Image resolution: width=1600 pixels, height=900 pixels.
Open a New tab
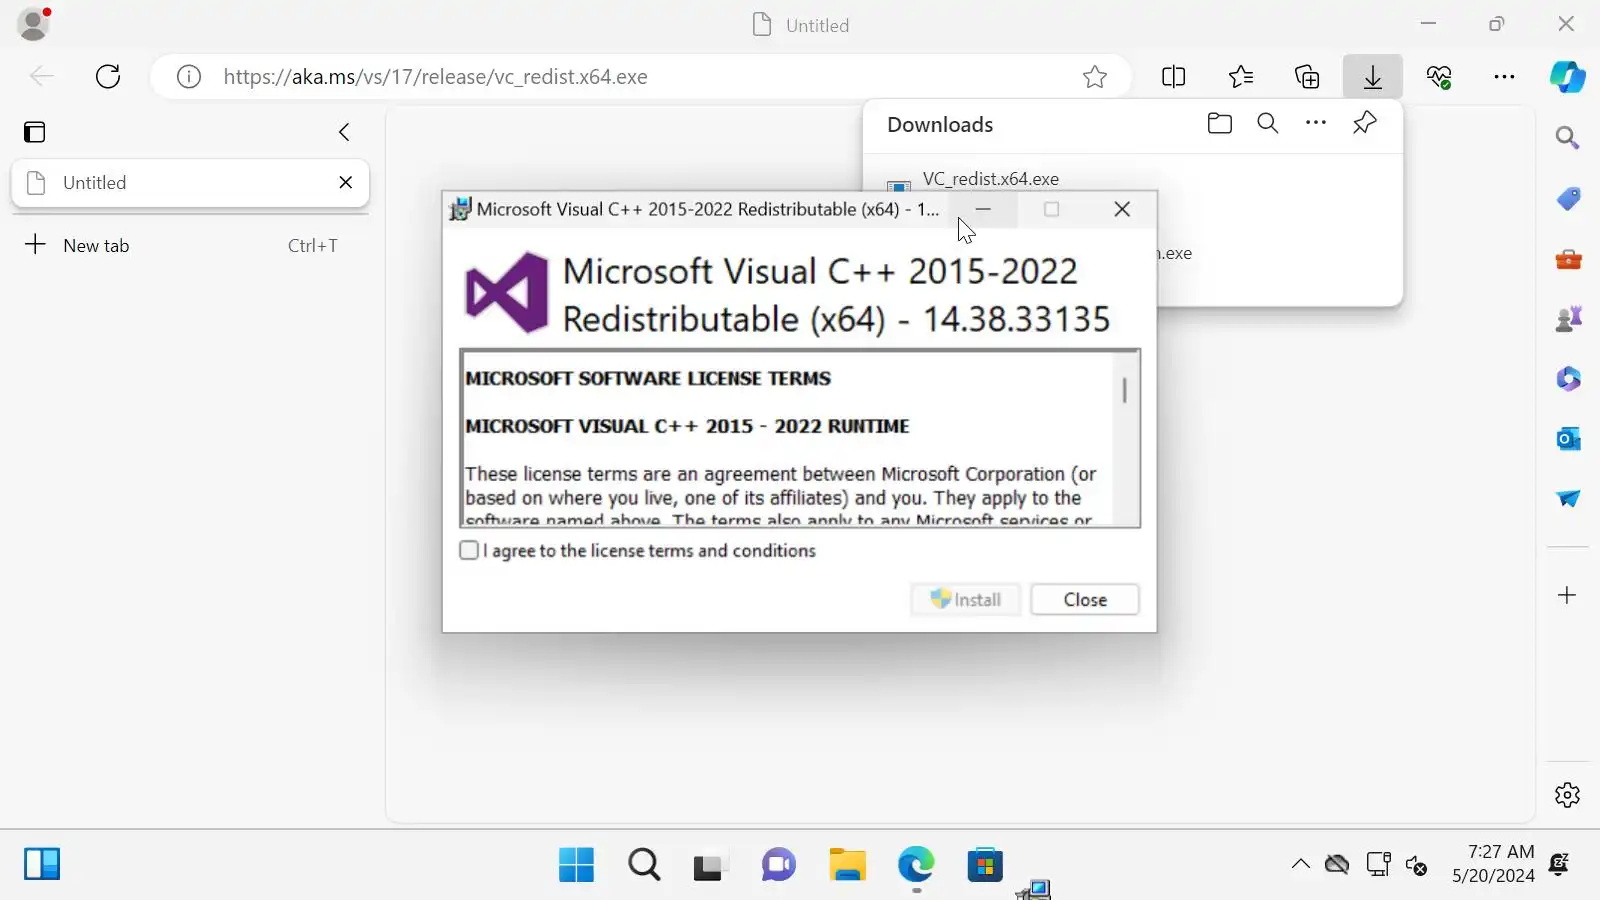[x=190, y=245]
